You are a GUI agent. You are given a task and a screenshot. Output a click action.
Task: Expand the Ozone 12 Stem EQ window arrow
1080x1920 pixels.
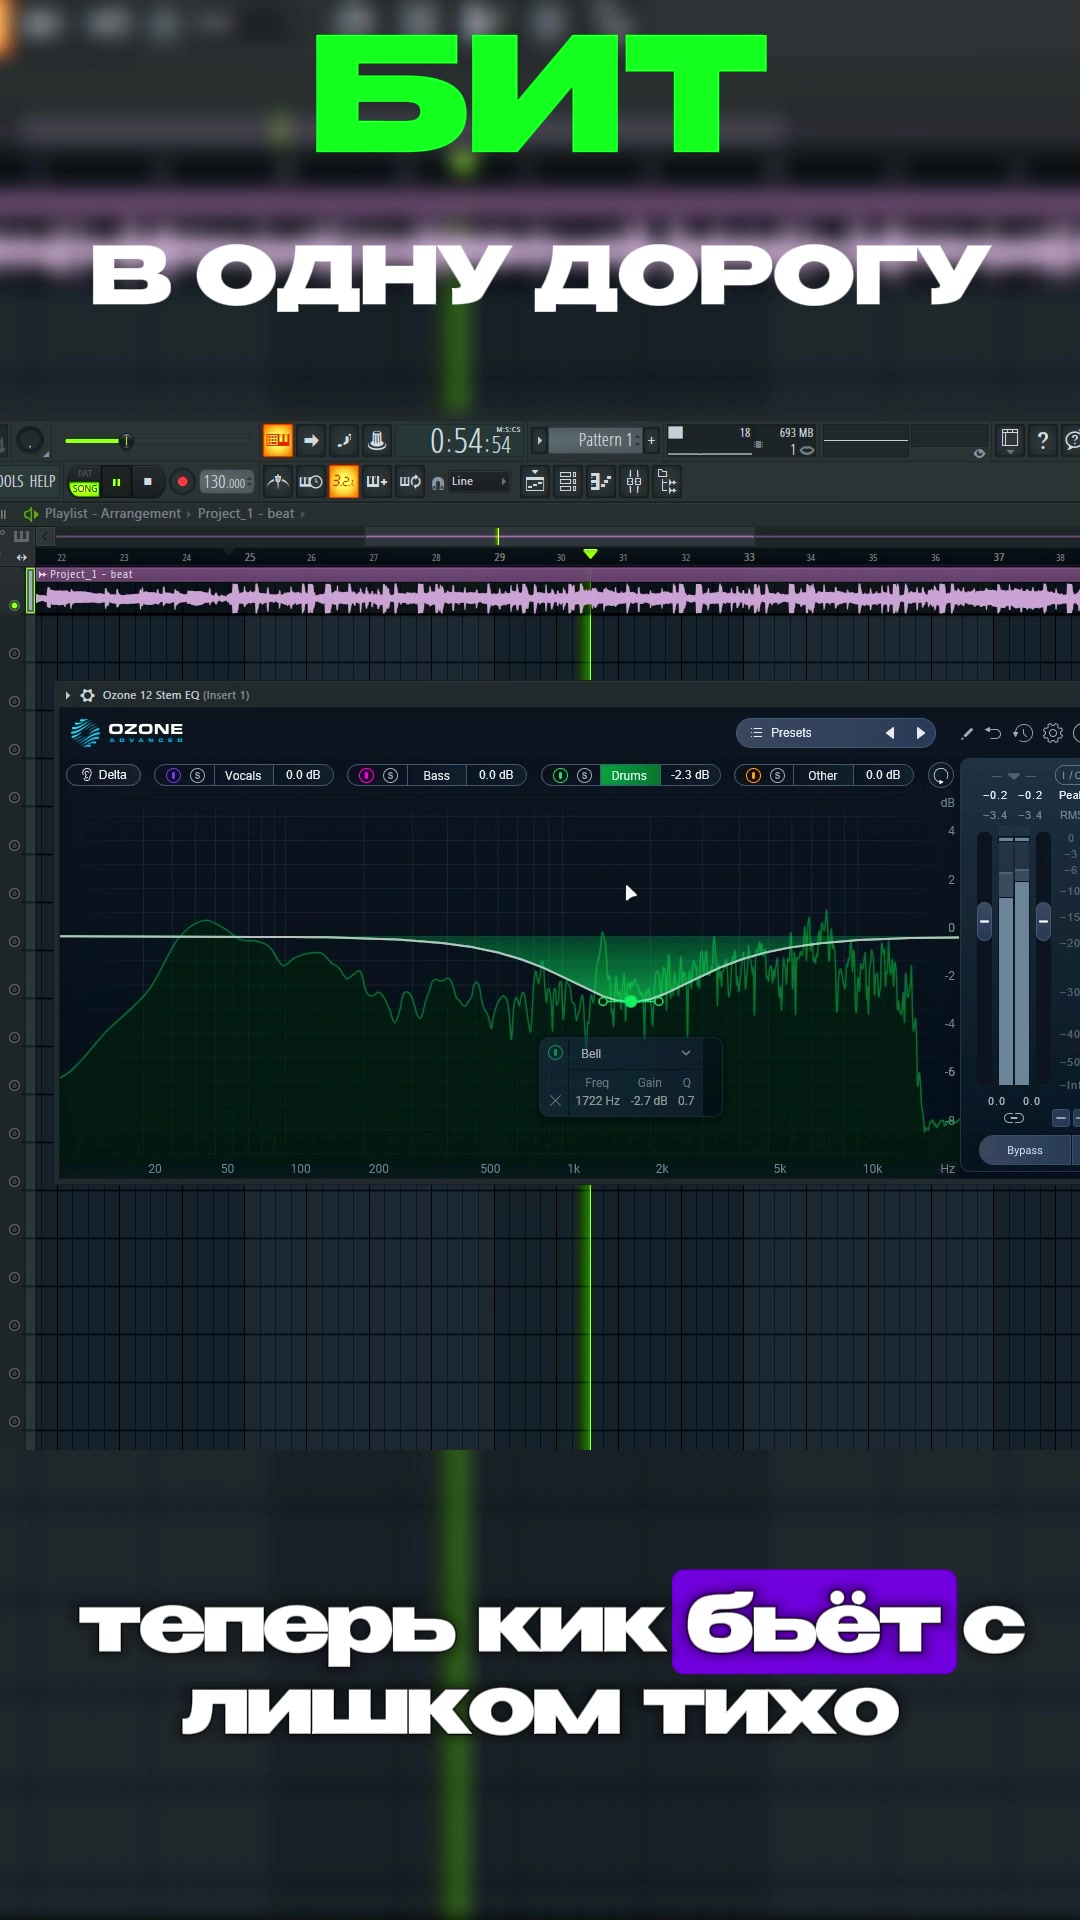pyautogui.click(x=68, y=695)
